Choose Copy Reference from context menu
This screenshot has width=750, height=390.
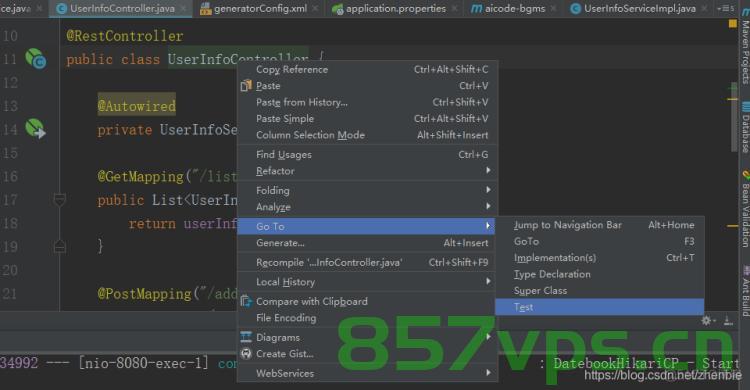point(367,69)
